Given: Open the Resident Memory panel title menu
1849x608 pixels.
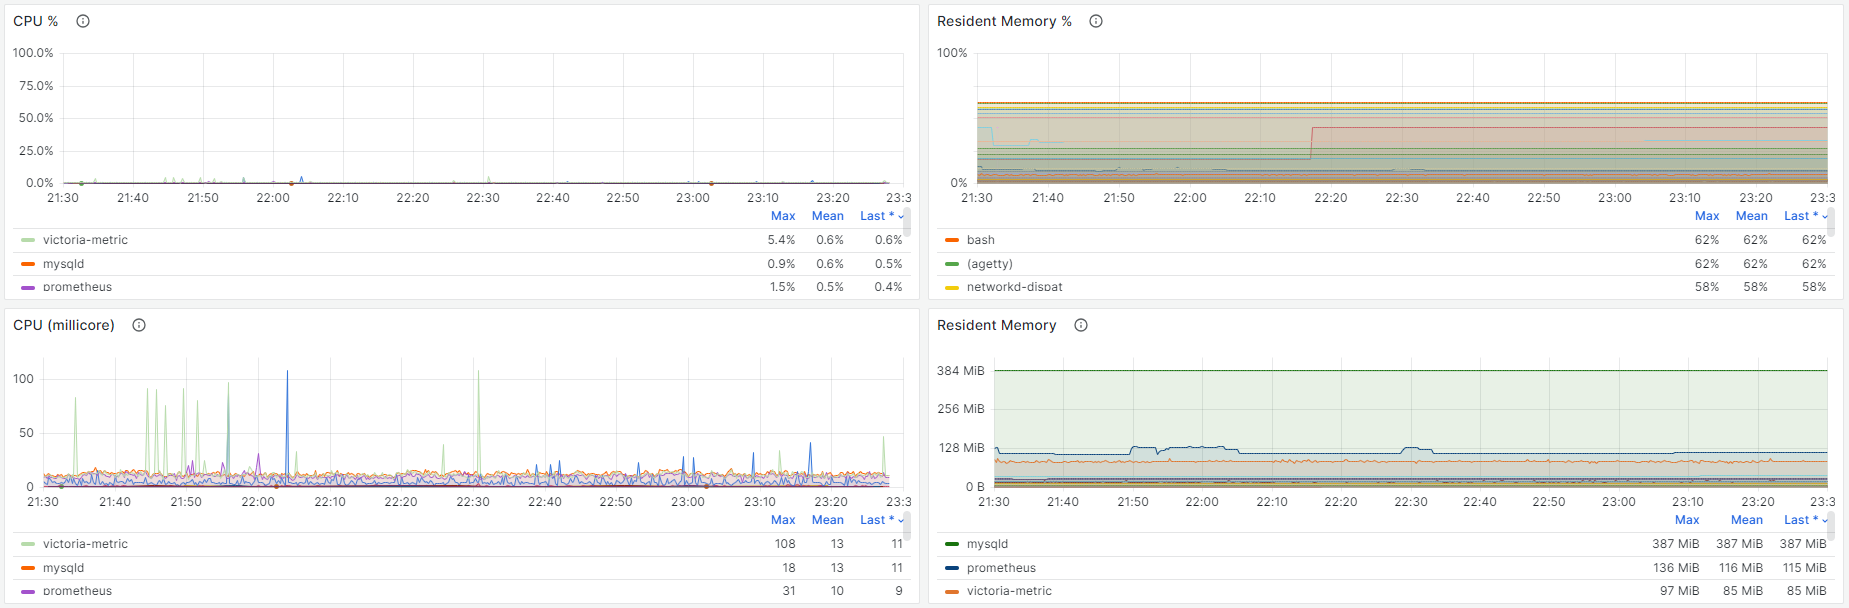Looking at the screenshot, I should coord(996,325).
